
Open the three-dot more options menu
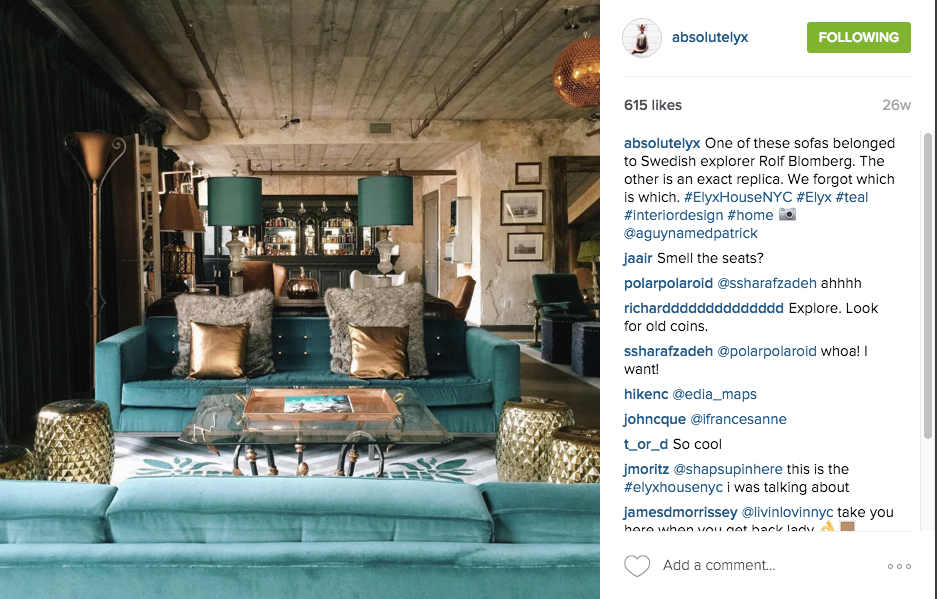(x=899, y=566)
